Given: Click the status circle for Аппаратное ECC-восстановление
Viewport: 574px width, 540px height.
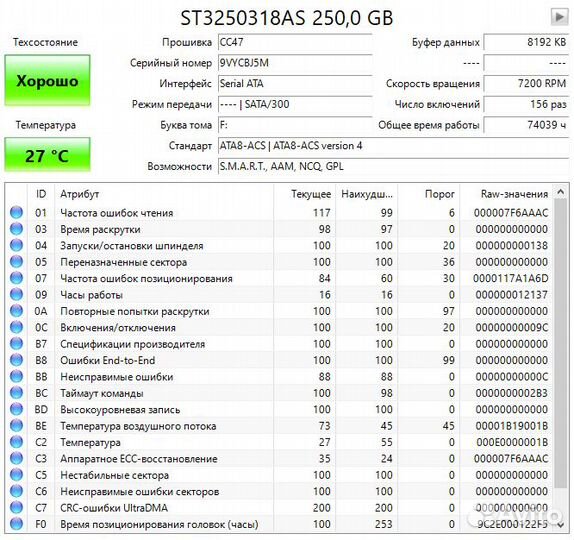Looking at the screenshot, I should [16, 458].
